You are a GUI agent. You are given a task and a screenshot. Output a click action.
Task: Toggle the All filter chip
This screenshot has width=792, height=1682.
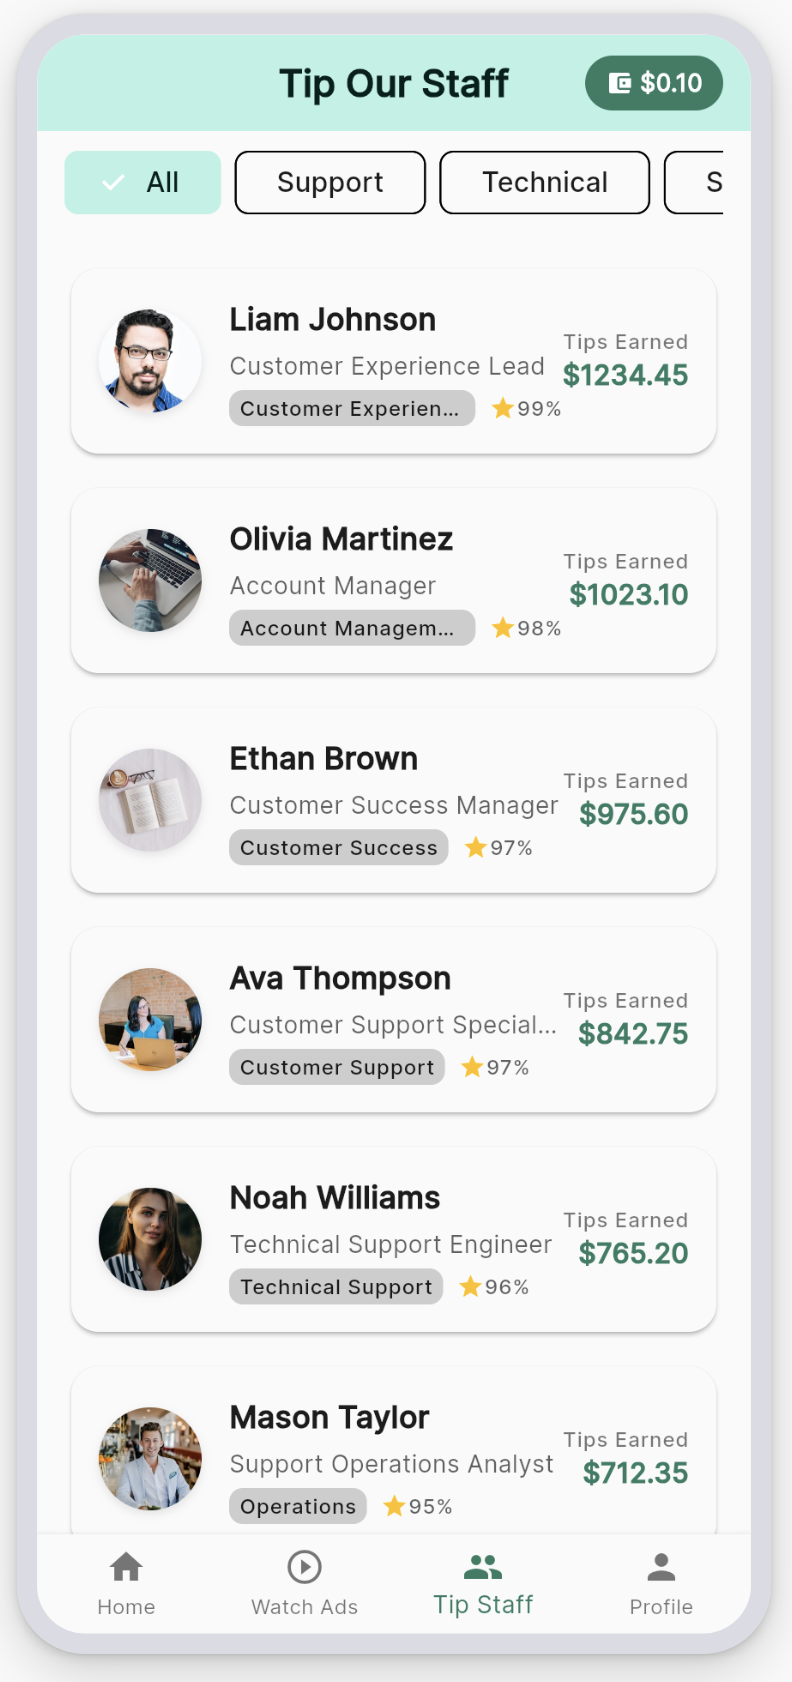(143, 182)
